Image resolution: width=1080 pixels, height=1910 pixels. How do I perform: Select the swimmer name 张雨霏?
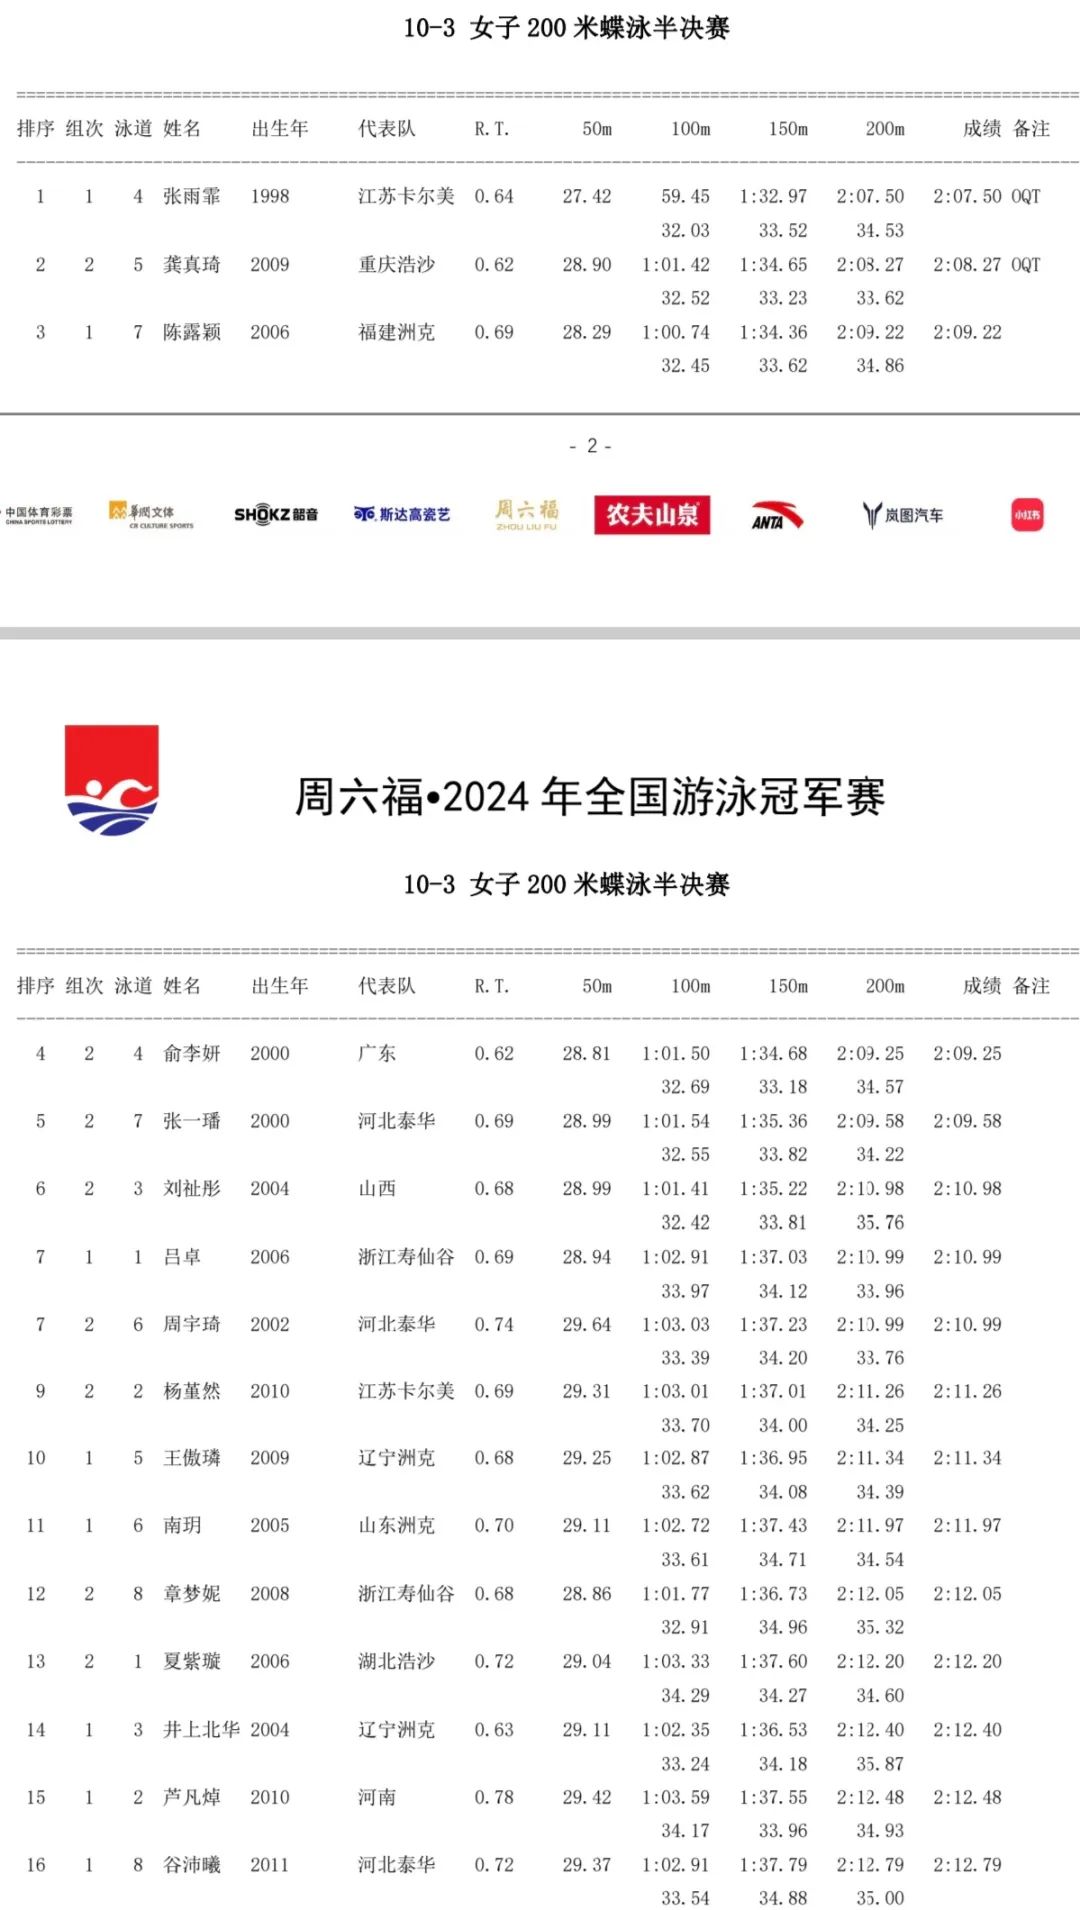coord(192,196)
